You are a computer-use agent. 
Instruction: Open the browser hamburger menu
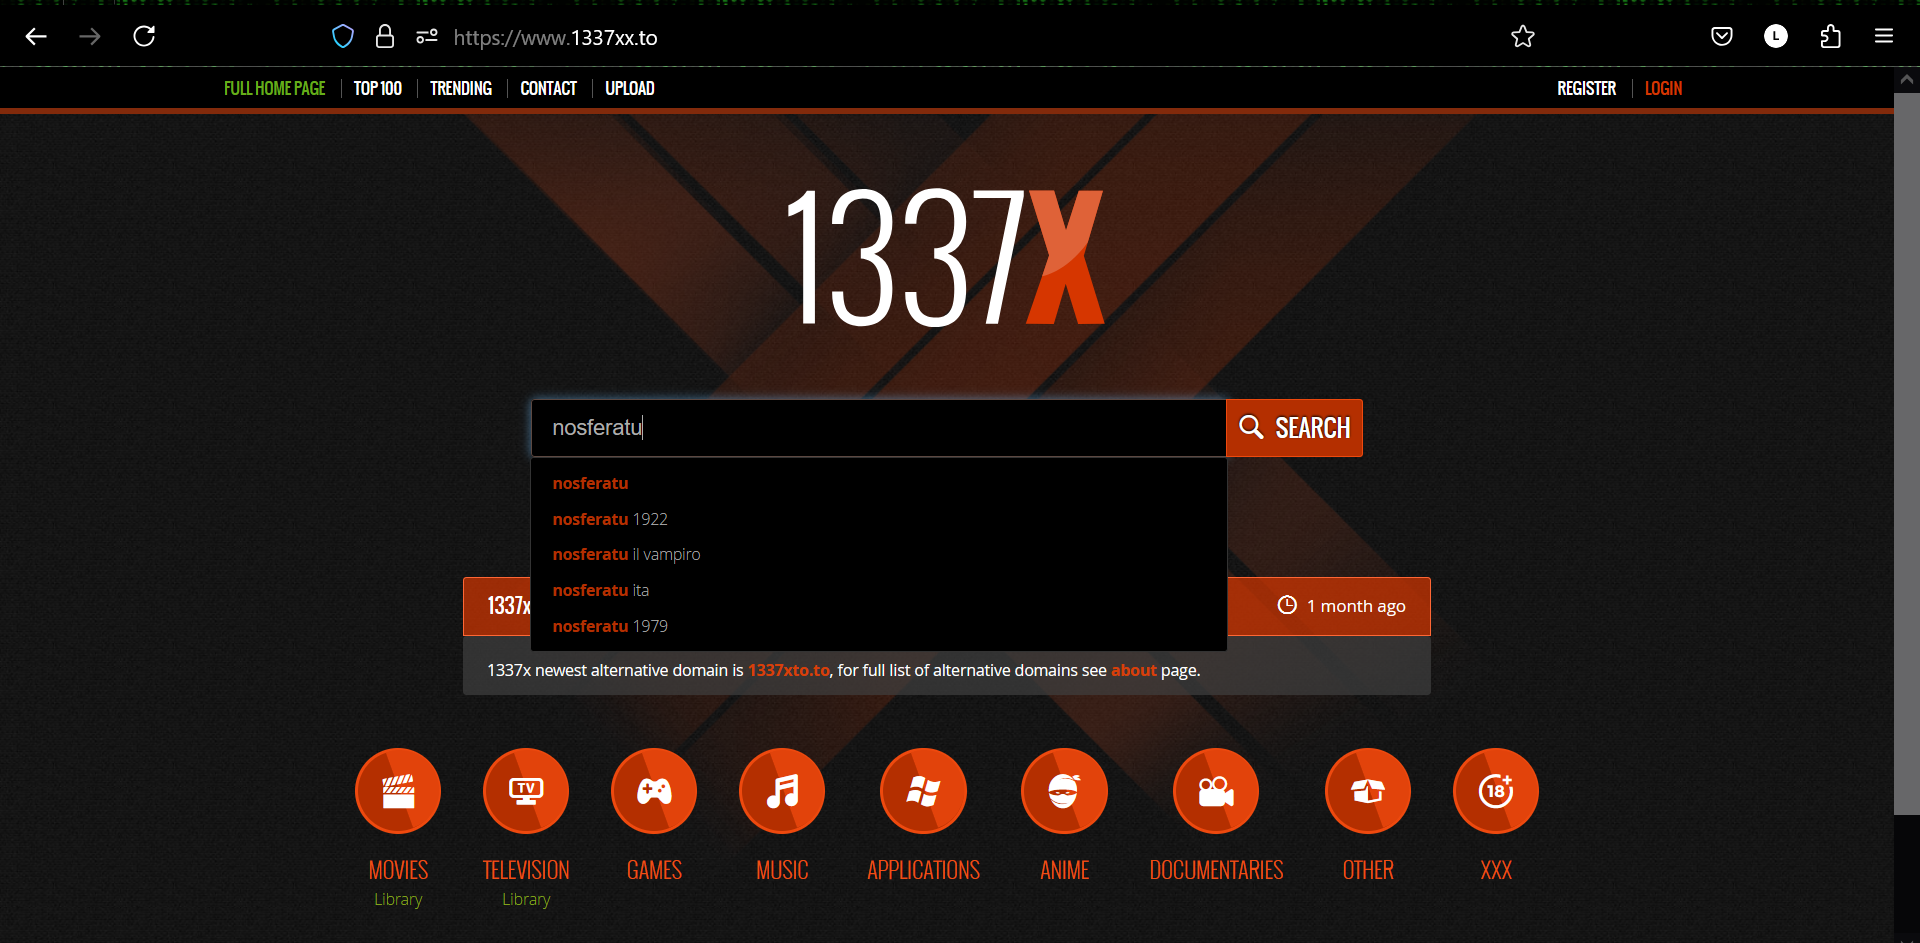(1884, 37)
